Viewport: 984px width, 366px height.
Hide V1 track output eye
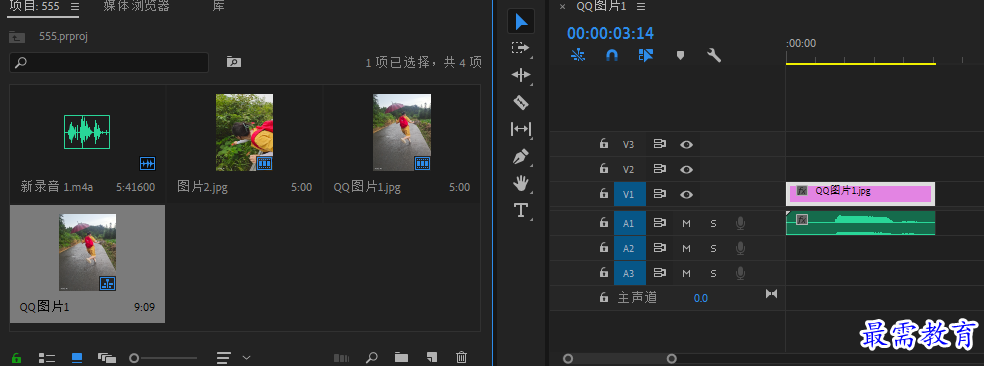point(687,194)
